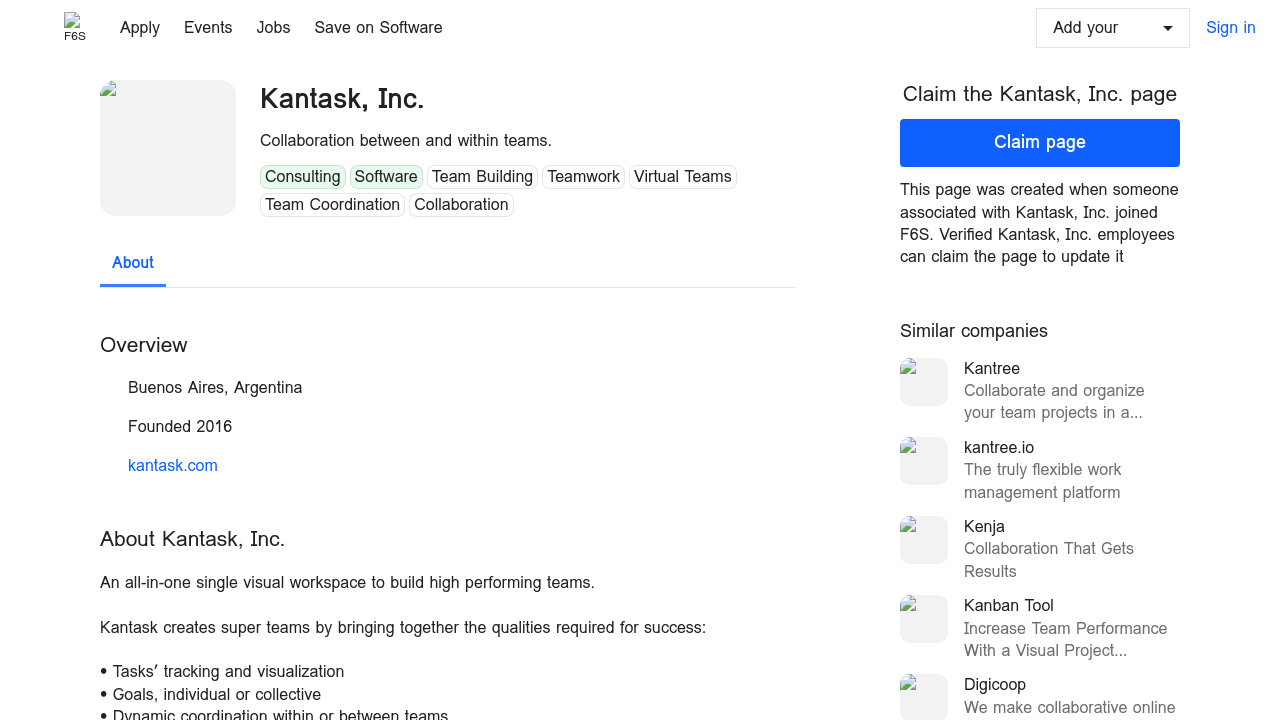Open the Digicoop company logo thumbnail
1280x720 pixels.
pyautogui.click(x=924, y=697)
